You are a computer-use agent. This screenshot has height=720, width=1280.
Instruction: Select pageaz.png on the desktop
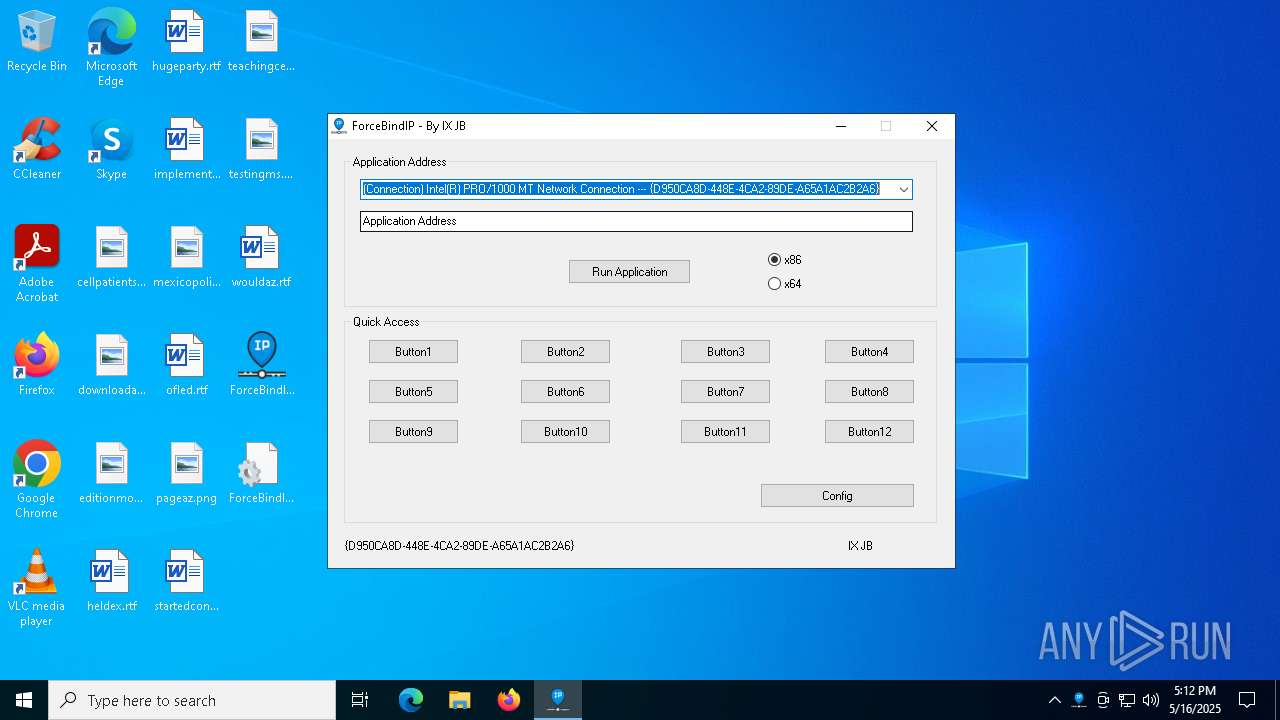(186, 474)
